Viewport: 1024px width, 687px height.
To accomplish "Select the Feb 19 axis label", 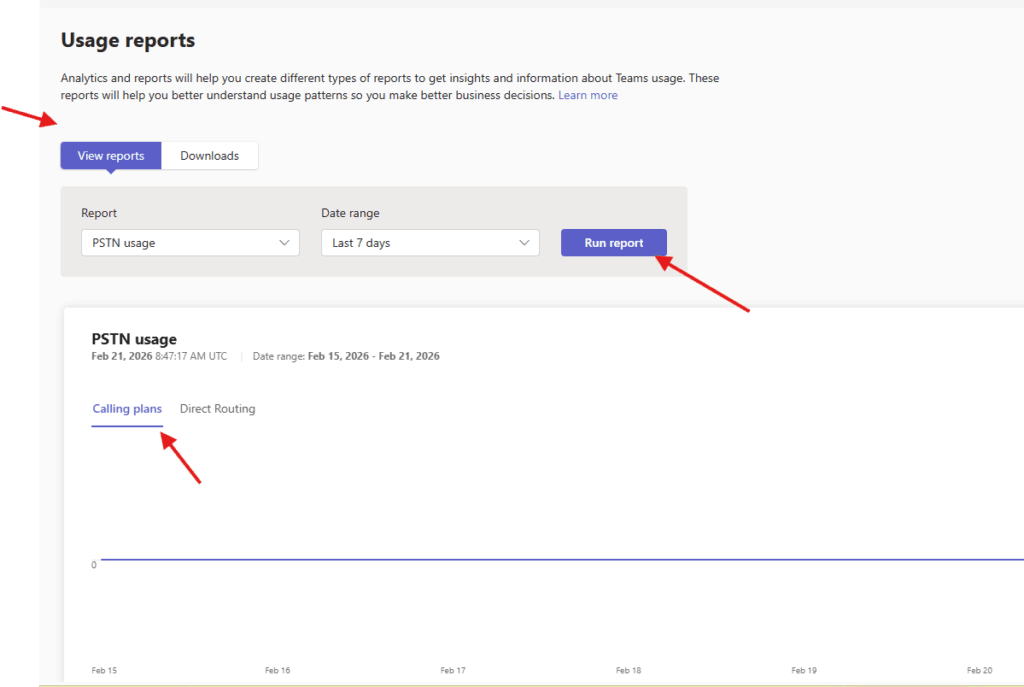I will 804,670.
